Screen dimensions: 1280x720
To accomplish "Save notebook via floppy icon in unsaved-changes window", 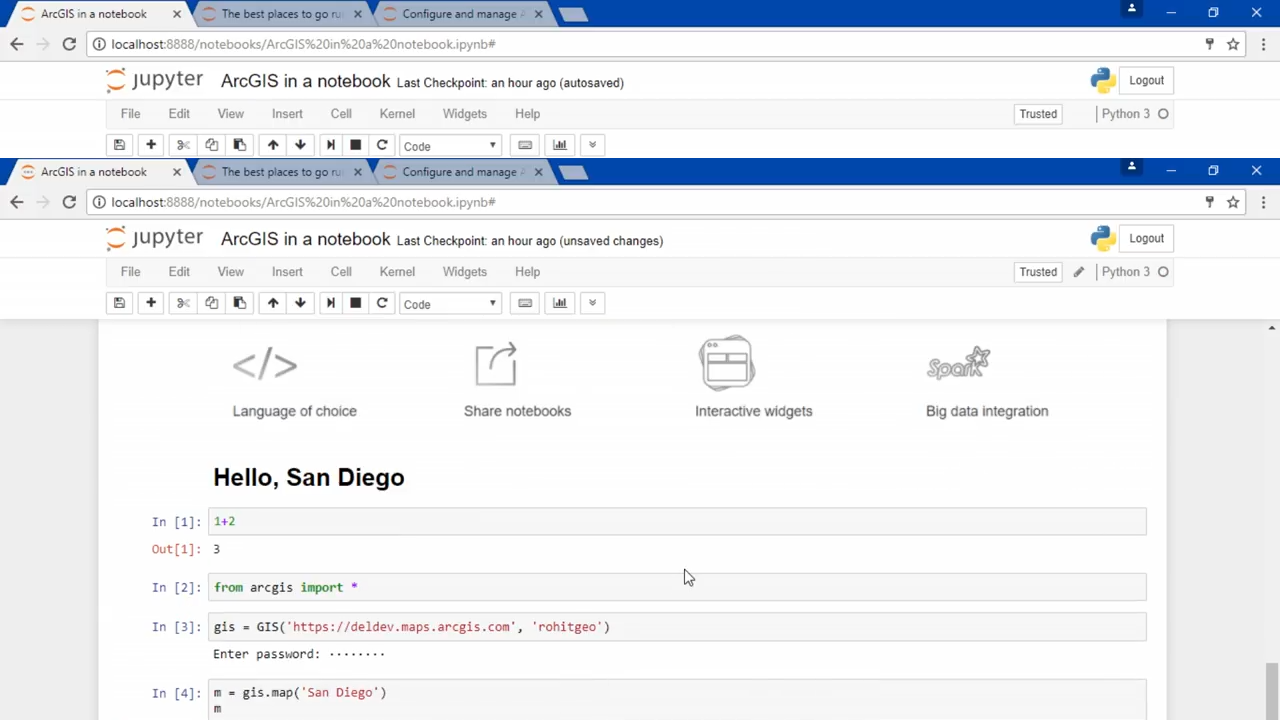I will point(119,303).
